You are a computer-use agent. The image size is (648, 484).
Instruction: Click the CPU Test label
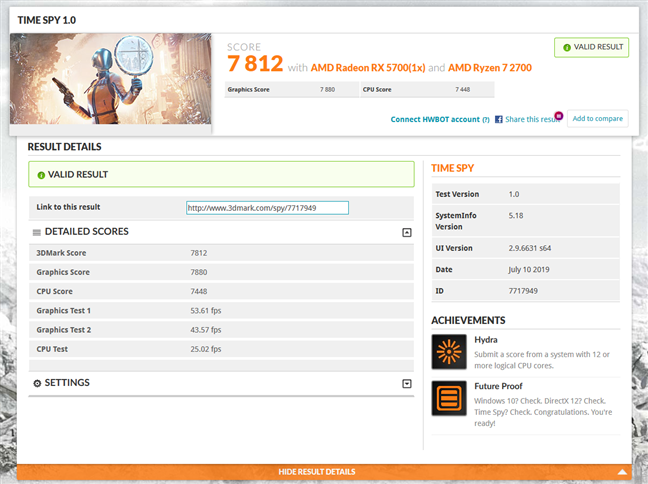[52, 349]
